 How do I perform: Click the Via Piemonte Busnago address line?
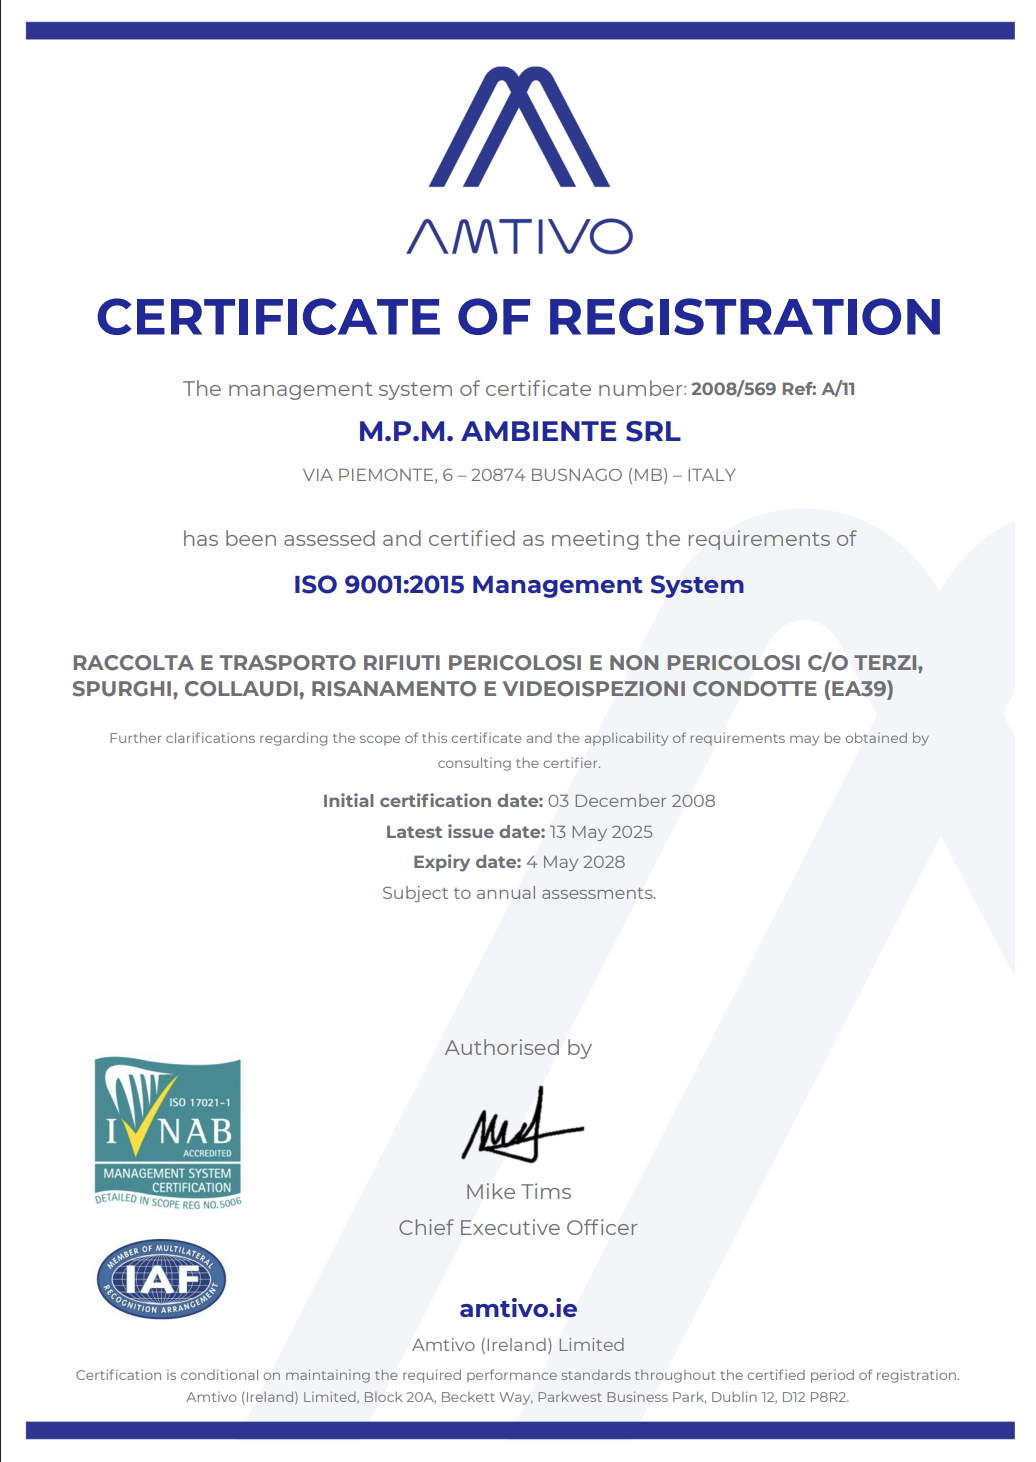coord(519,475)
